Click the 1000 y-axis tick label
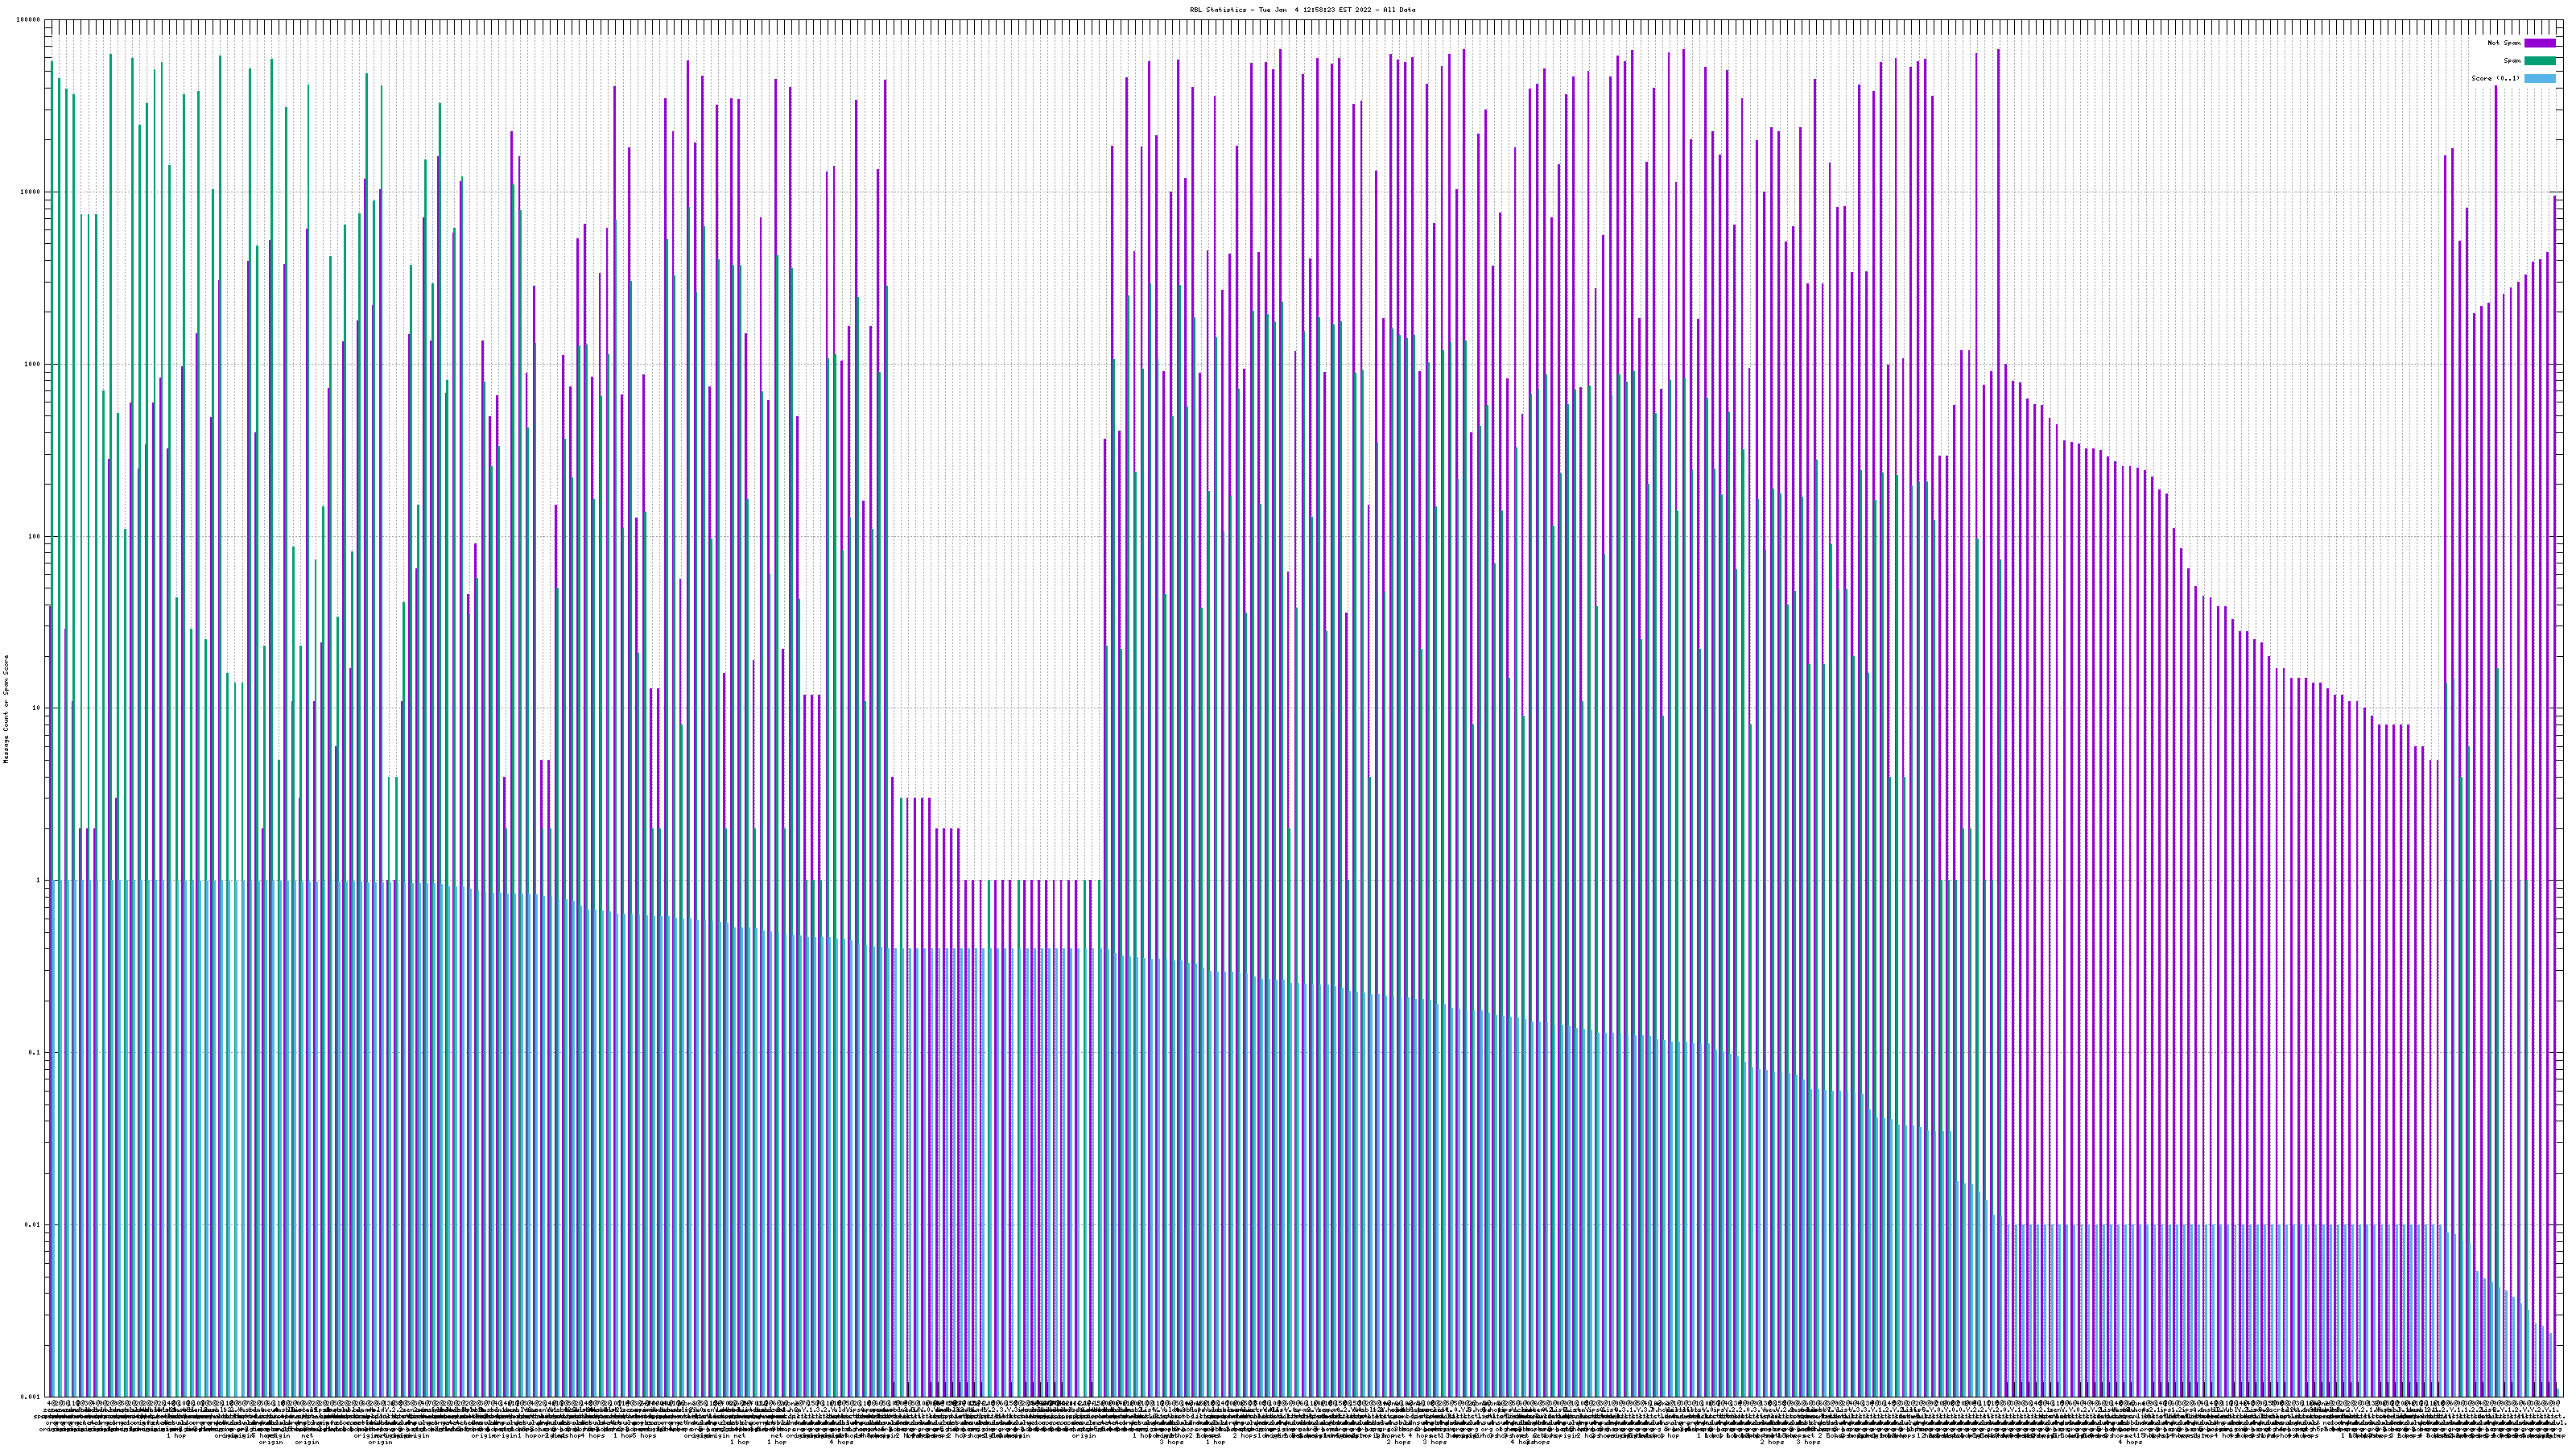The image size is (2576, 1449). click(33, 364)
